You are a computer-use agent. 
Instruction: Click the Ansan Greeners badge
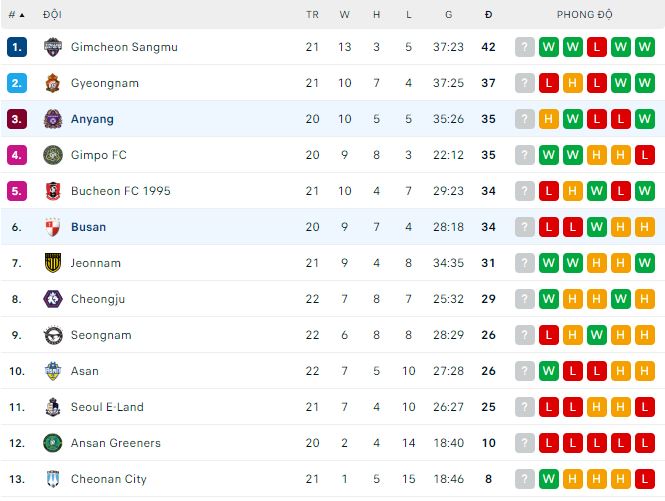pos(53,443)
